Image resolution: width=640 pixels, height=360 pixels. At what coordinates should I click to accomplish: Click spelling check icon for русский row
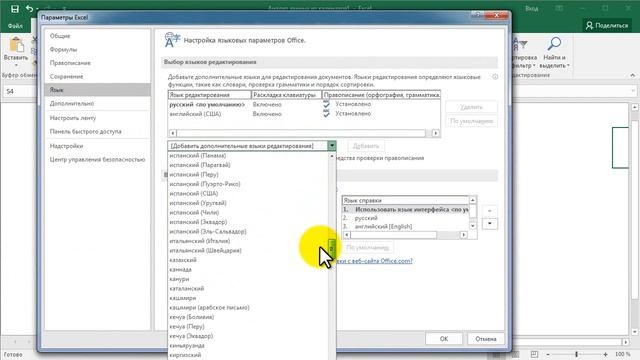point(326,104)
